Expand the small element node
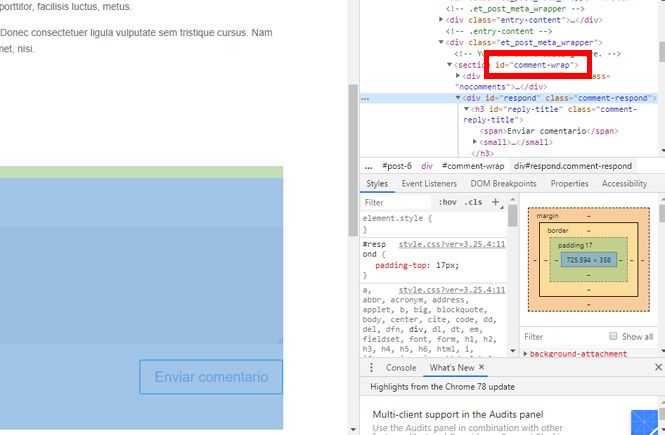This screenshot has width=665, height=435. point(476,142)
